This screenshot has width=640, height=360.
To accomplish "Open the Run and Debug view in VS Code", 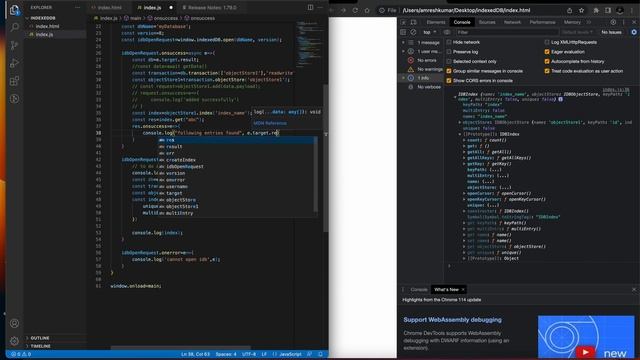I will tap(15, 63).
